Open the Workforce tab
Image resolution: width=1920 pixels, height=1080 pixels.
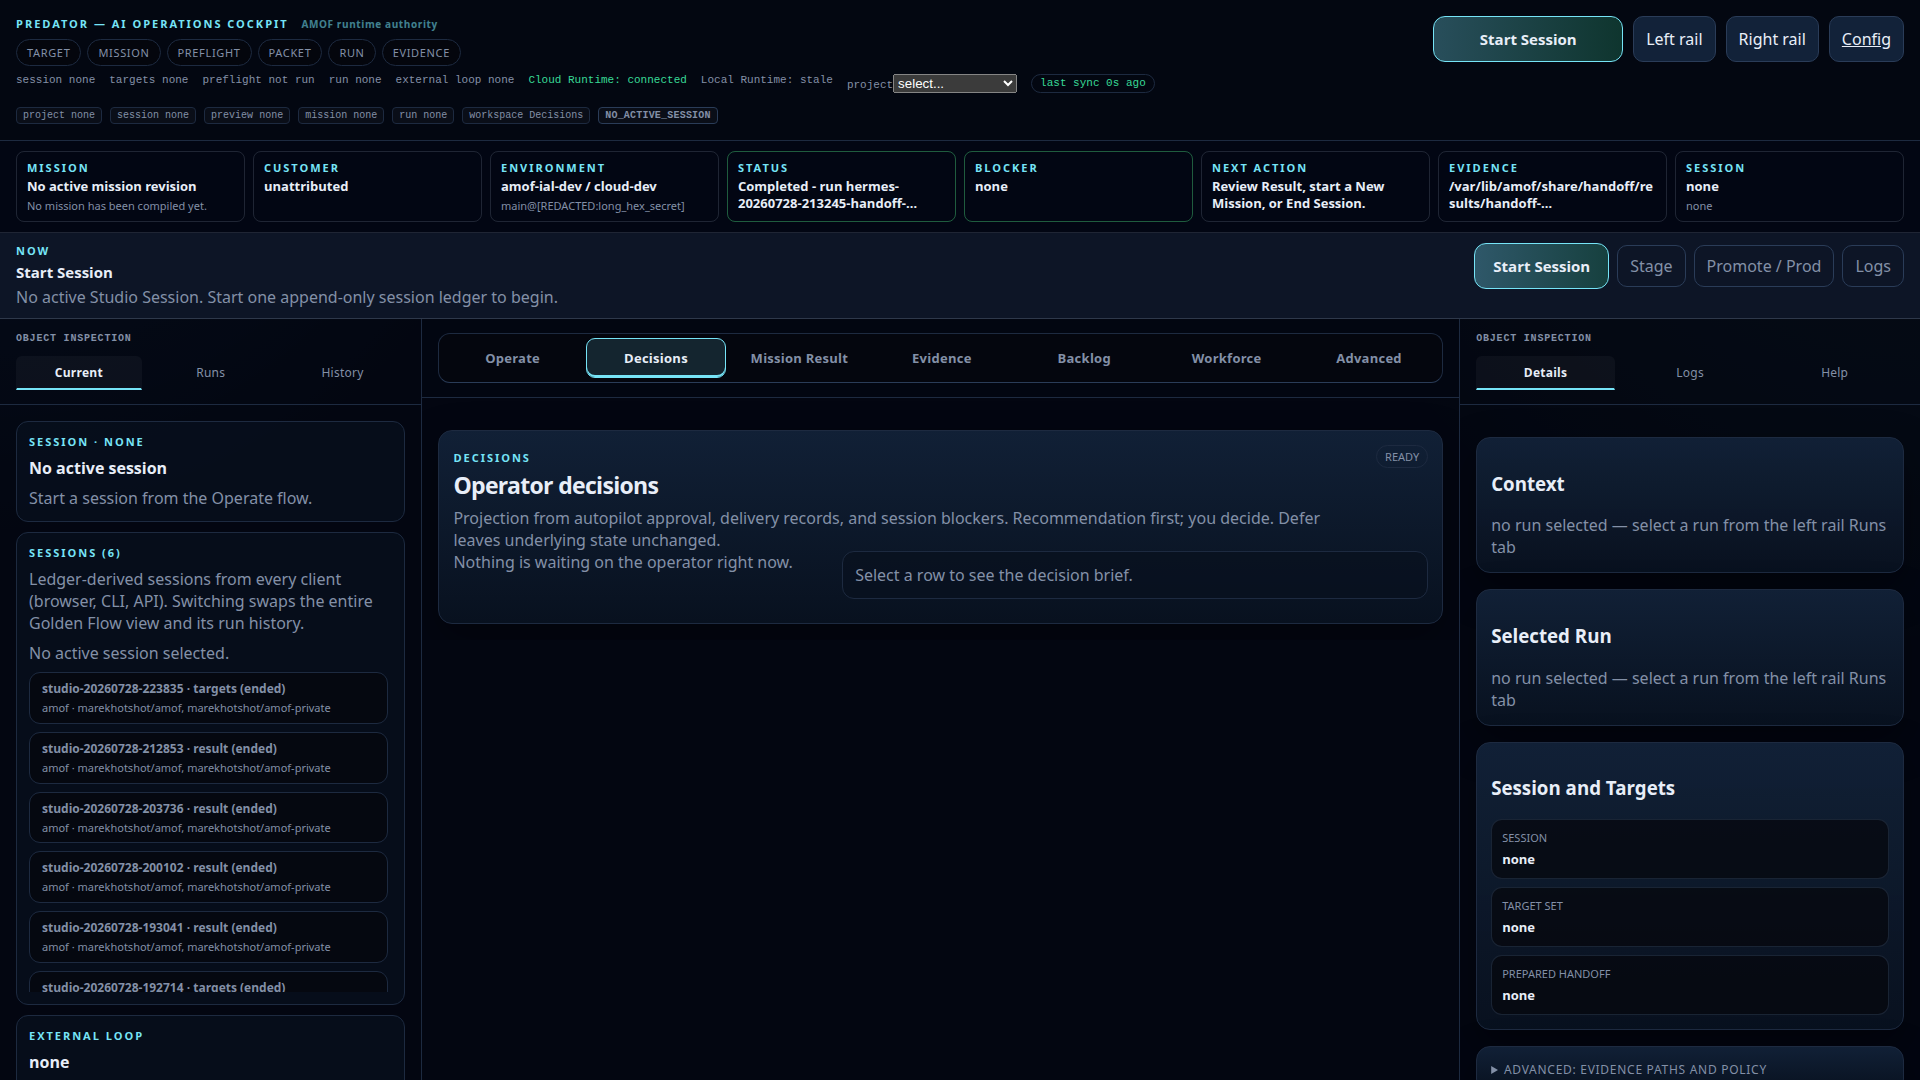(x=1226, y=358)
